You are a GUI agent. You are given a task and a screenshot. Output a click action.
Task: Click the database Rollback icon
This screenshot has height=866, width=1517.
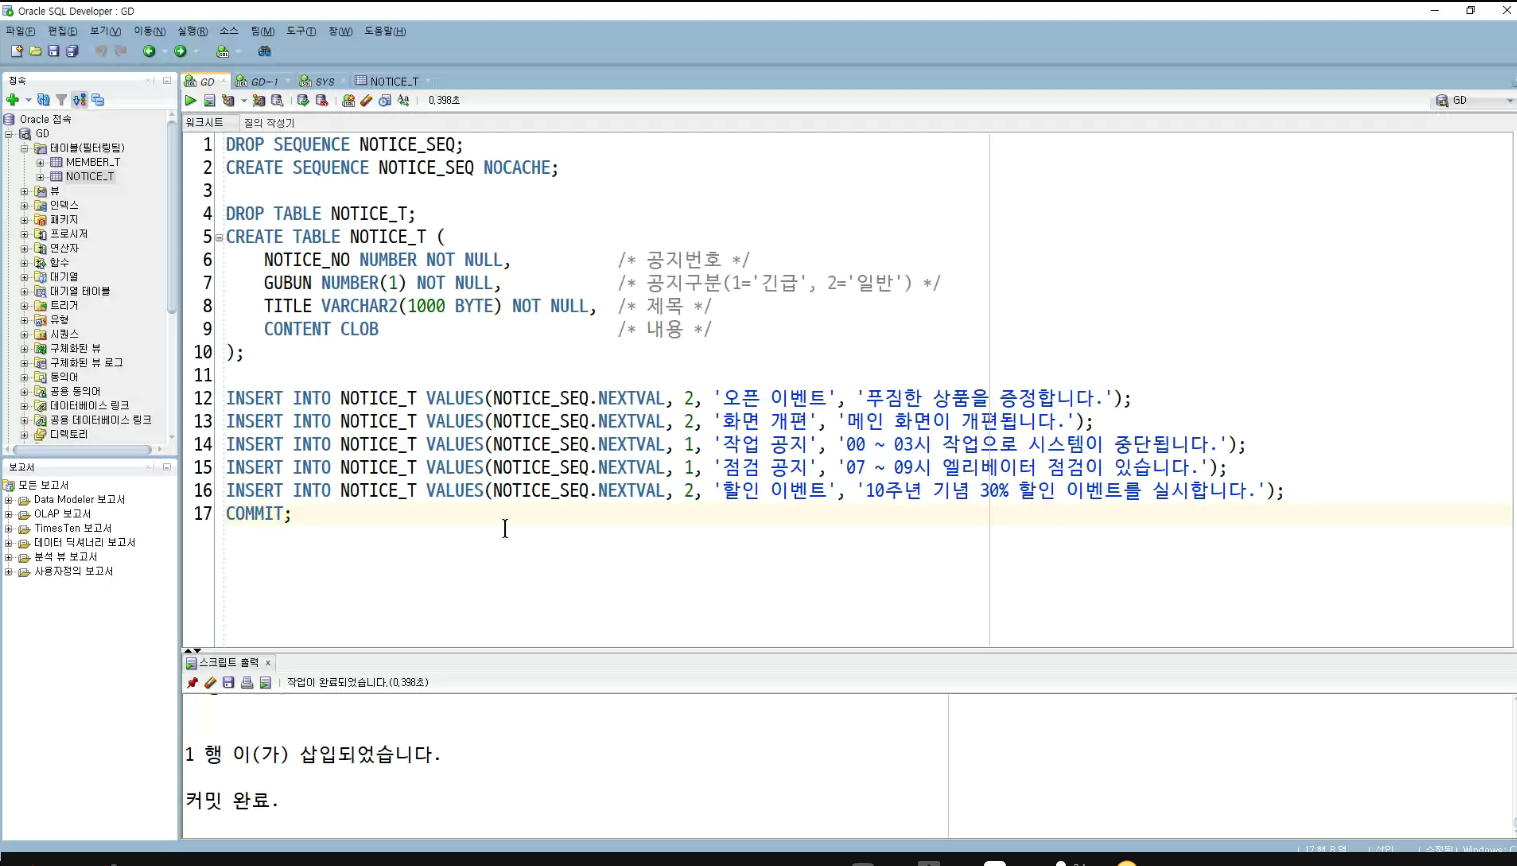[x=322, y=100]
